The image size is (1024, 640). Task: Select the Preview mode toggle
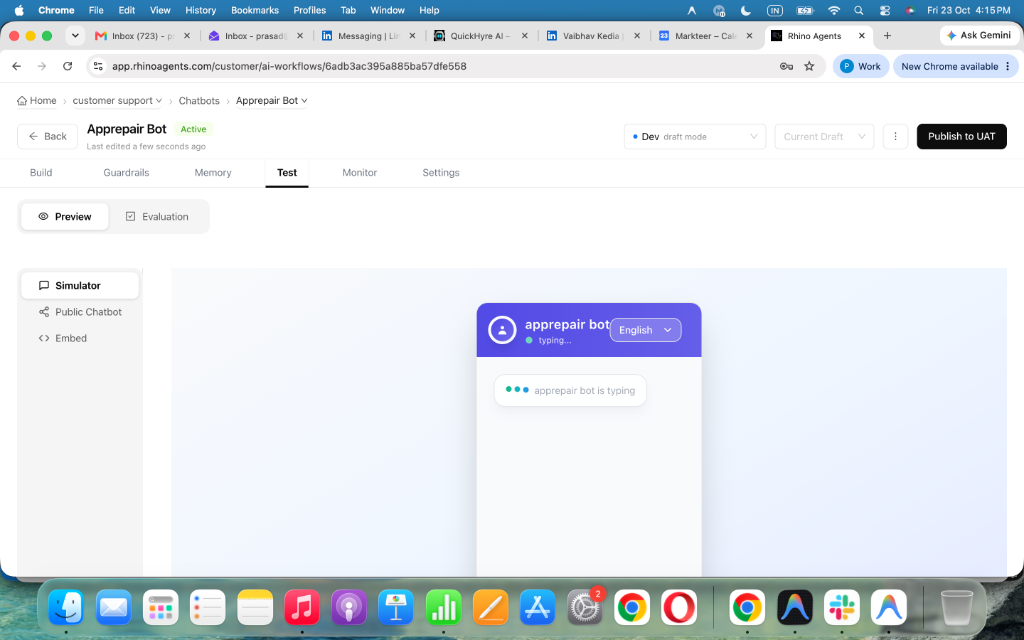pyautogui.click(x=65, y=217)
